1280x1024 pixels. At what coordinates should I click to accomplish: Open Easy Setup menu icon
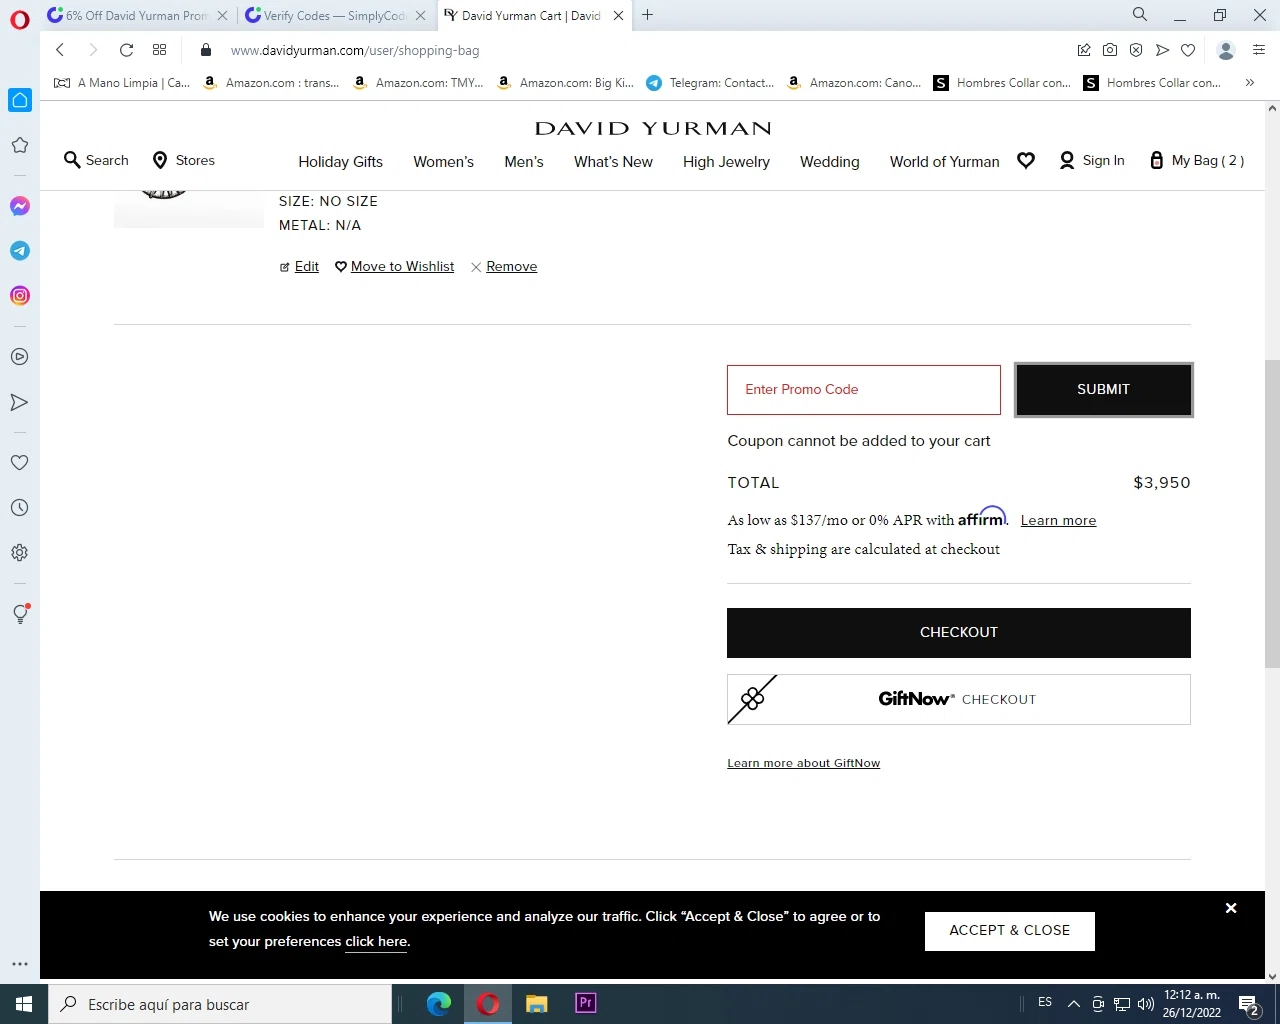tap(1259, 50)
